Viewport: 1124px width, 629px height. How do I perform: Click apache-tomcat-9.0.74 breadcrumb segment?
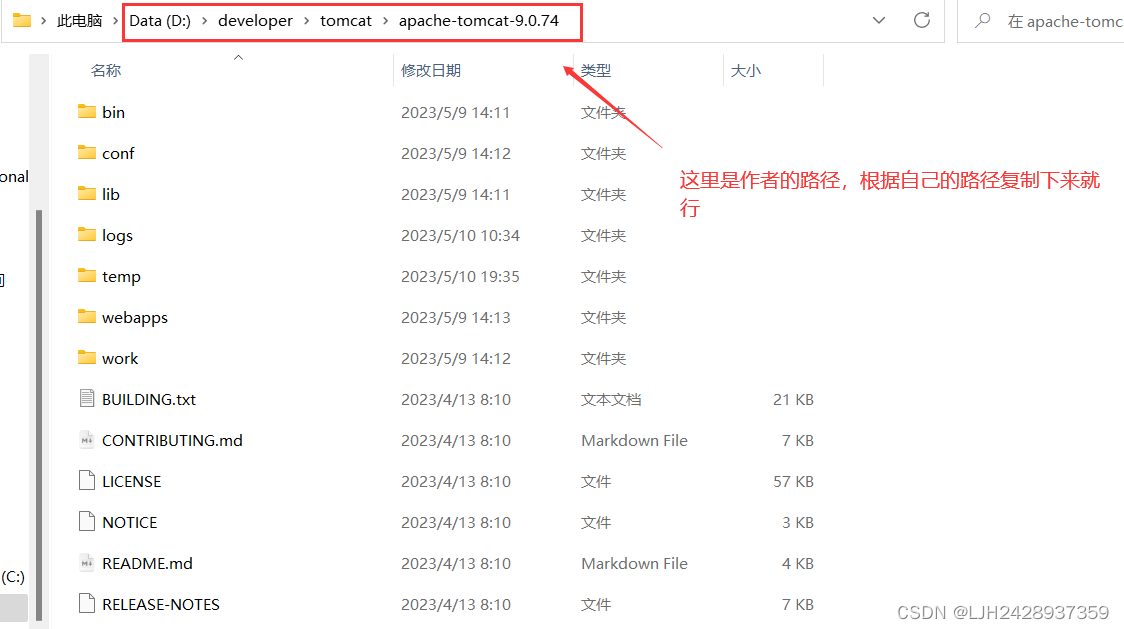tap(479, 21)
